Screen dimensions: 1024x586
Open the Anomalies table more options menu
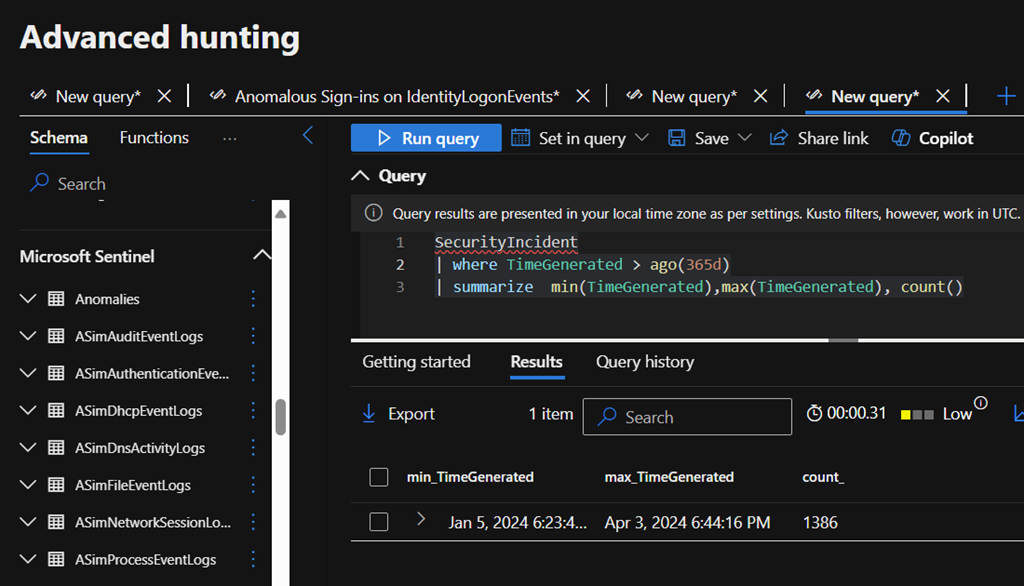pos(253,299)
